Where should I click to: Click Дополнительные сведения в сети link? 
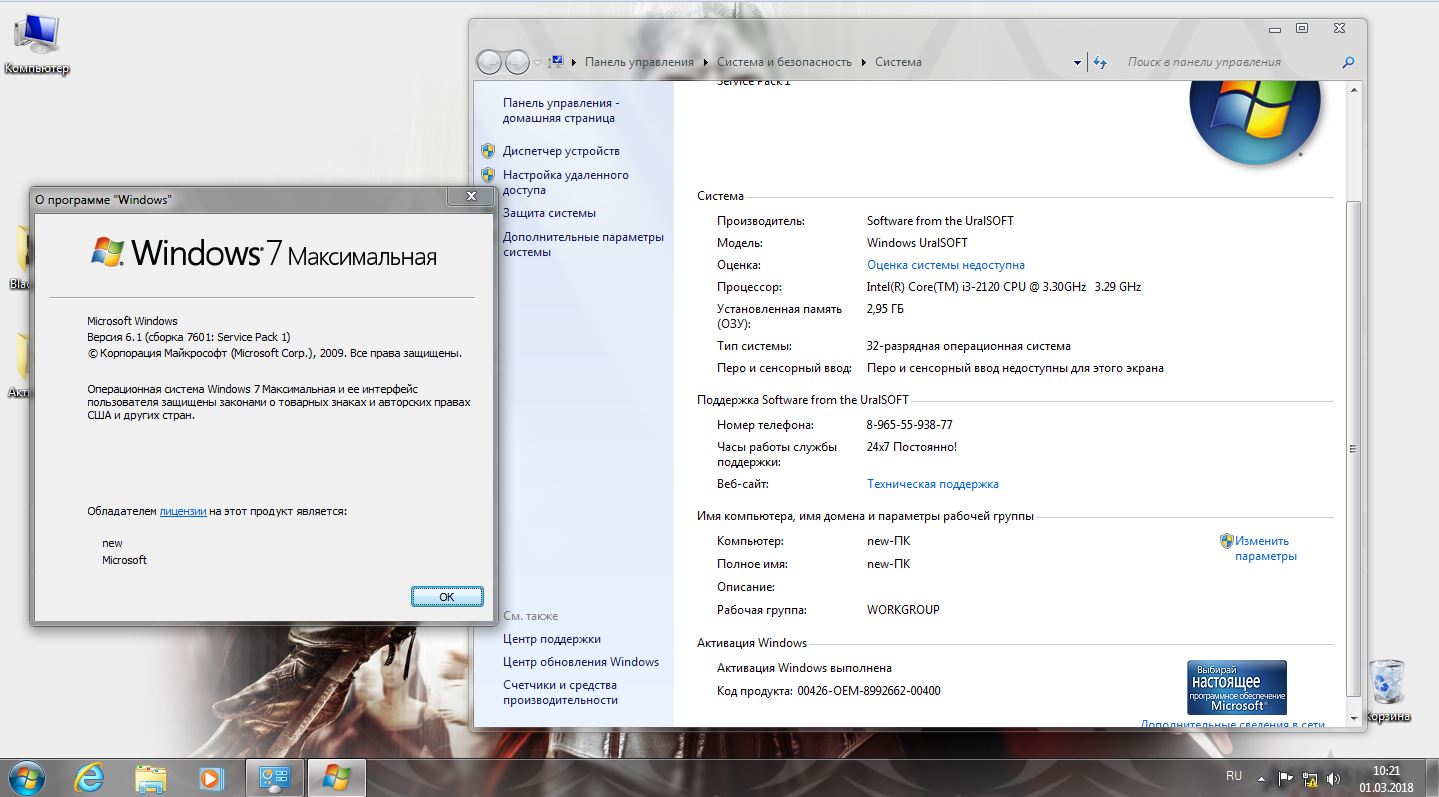1233,724
